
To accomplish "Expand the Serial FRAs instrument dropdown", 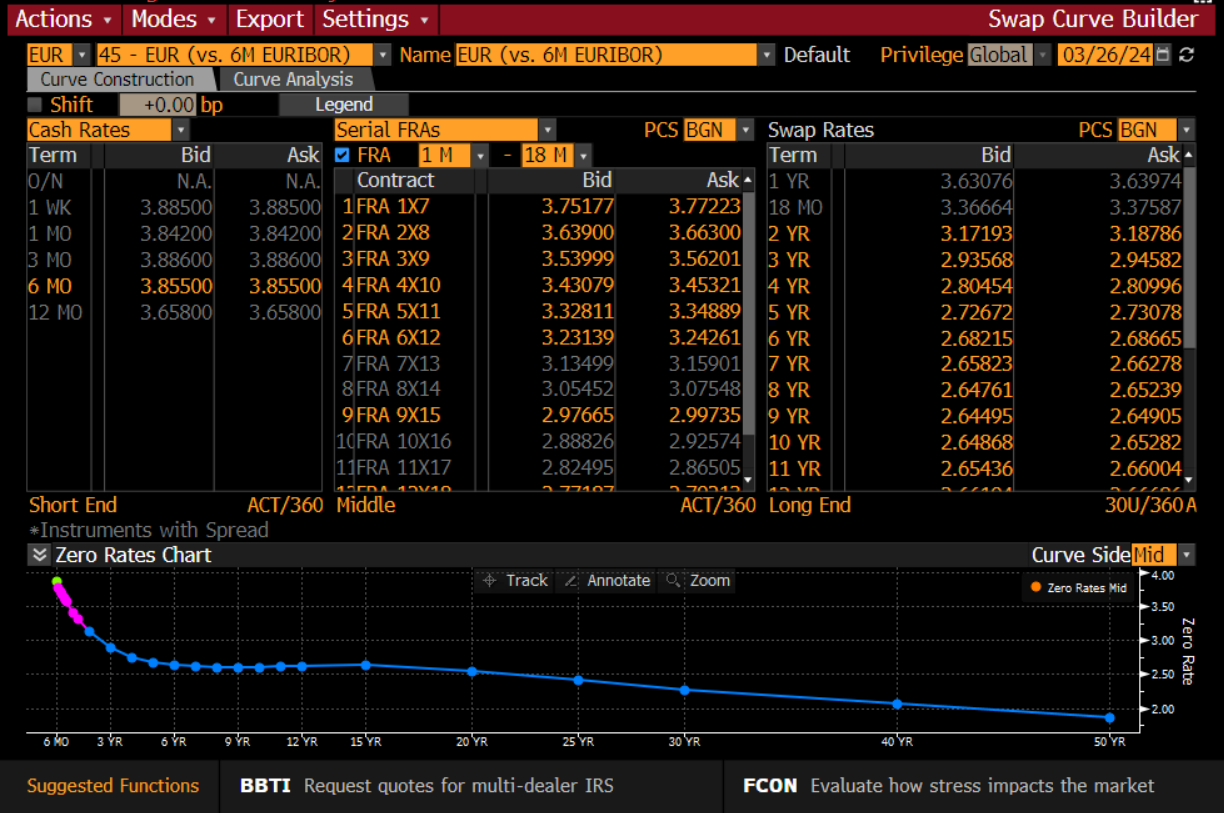I will coord(547,130).
